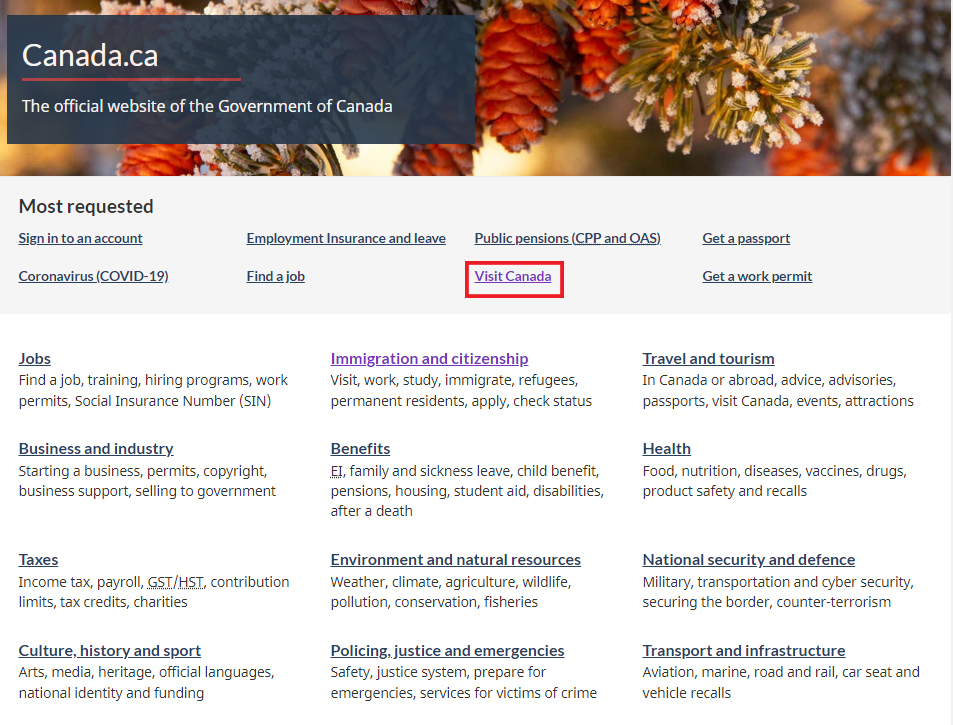Click the Business and industry heading
This screenshot has width=953, height=725.
pos(96,448)
